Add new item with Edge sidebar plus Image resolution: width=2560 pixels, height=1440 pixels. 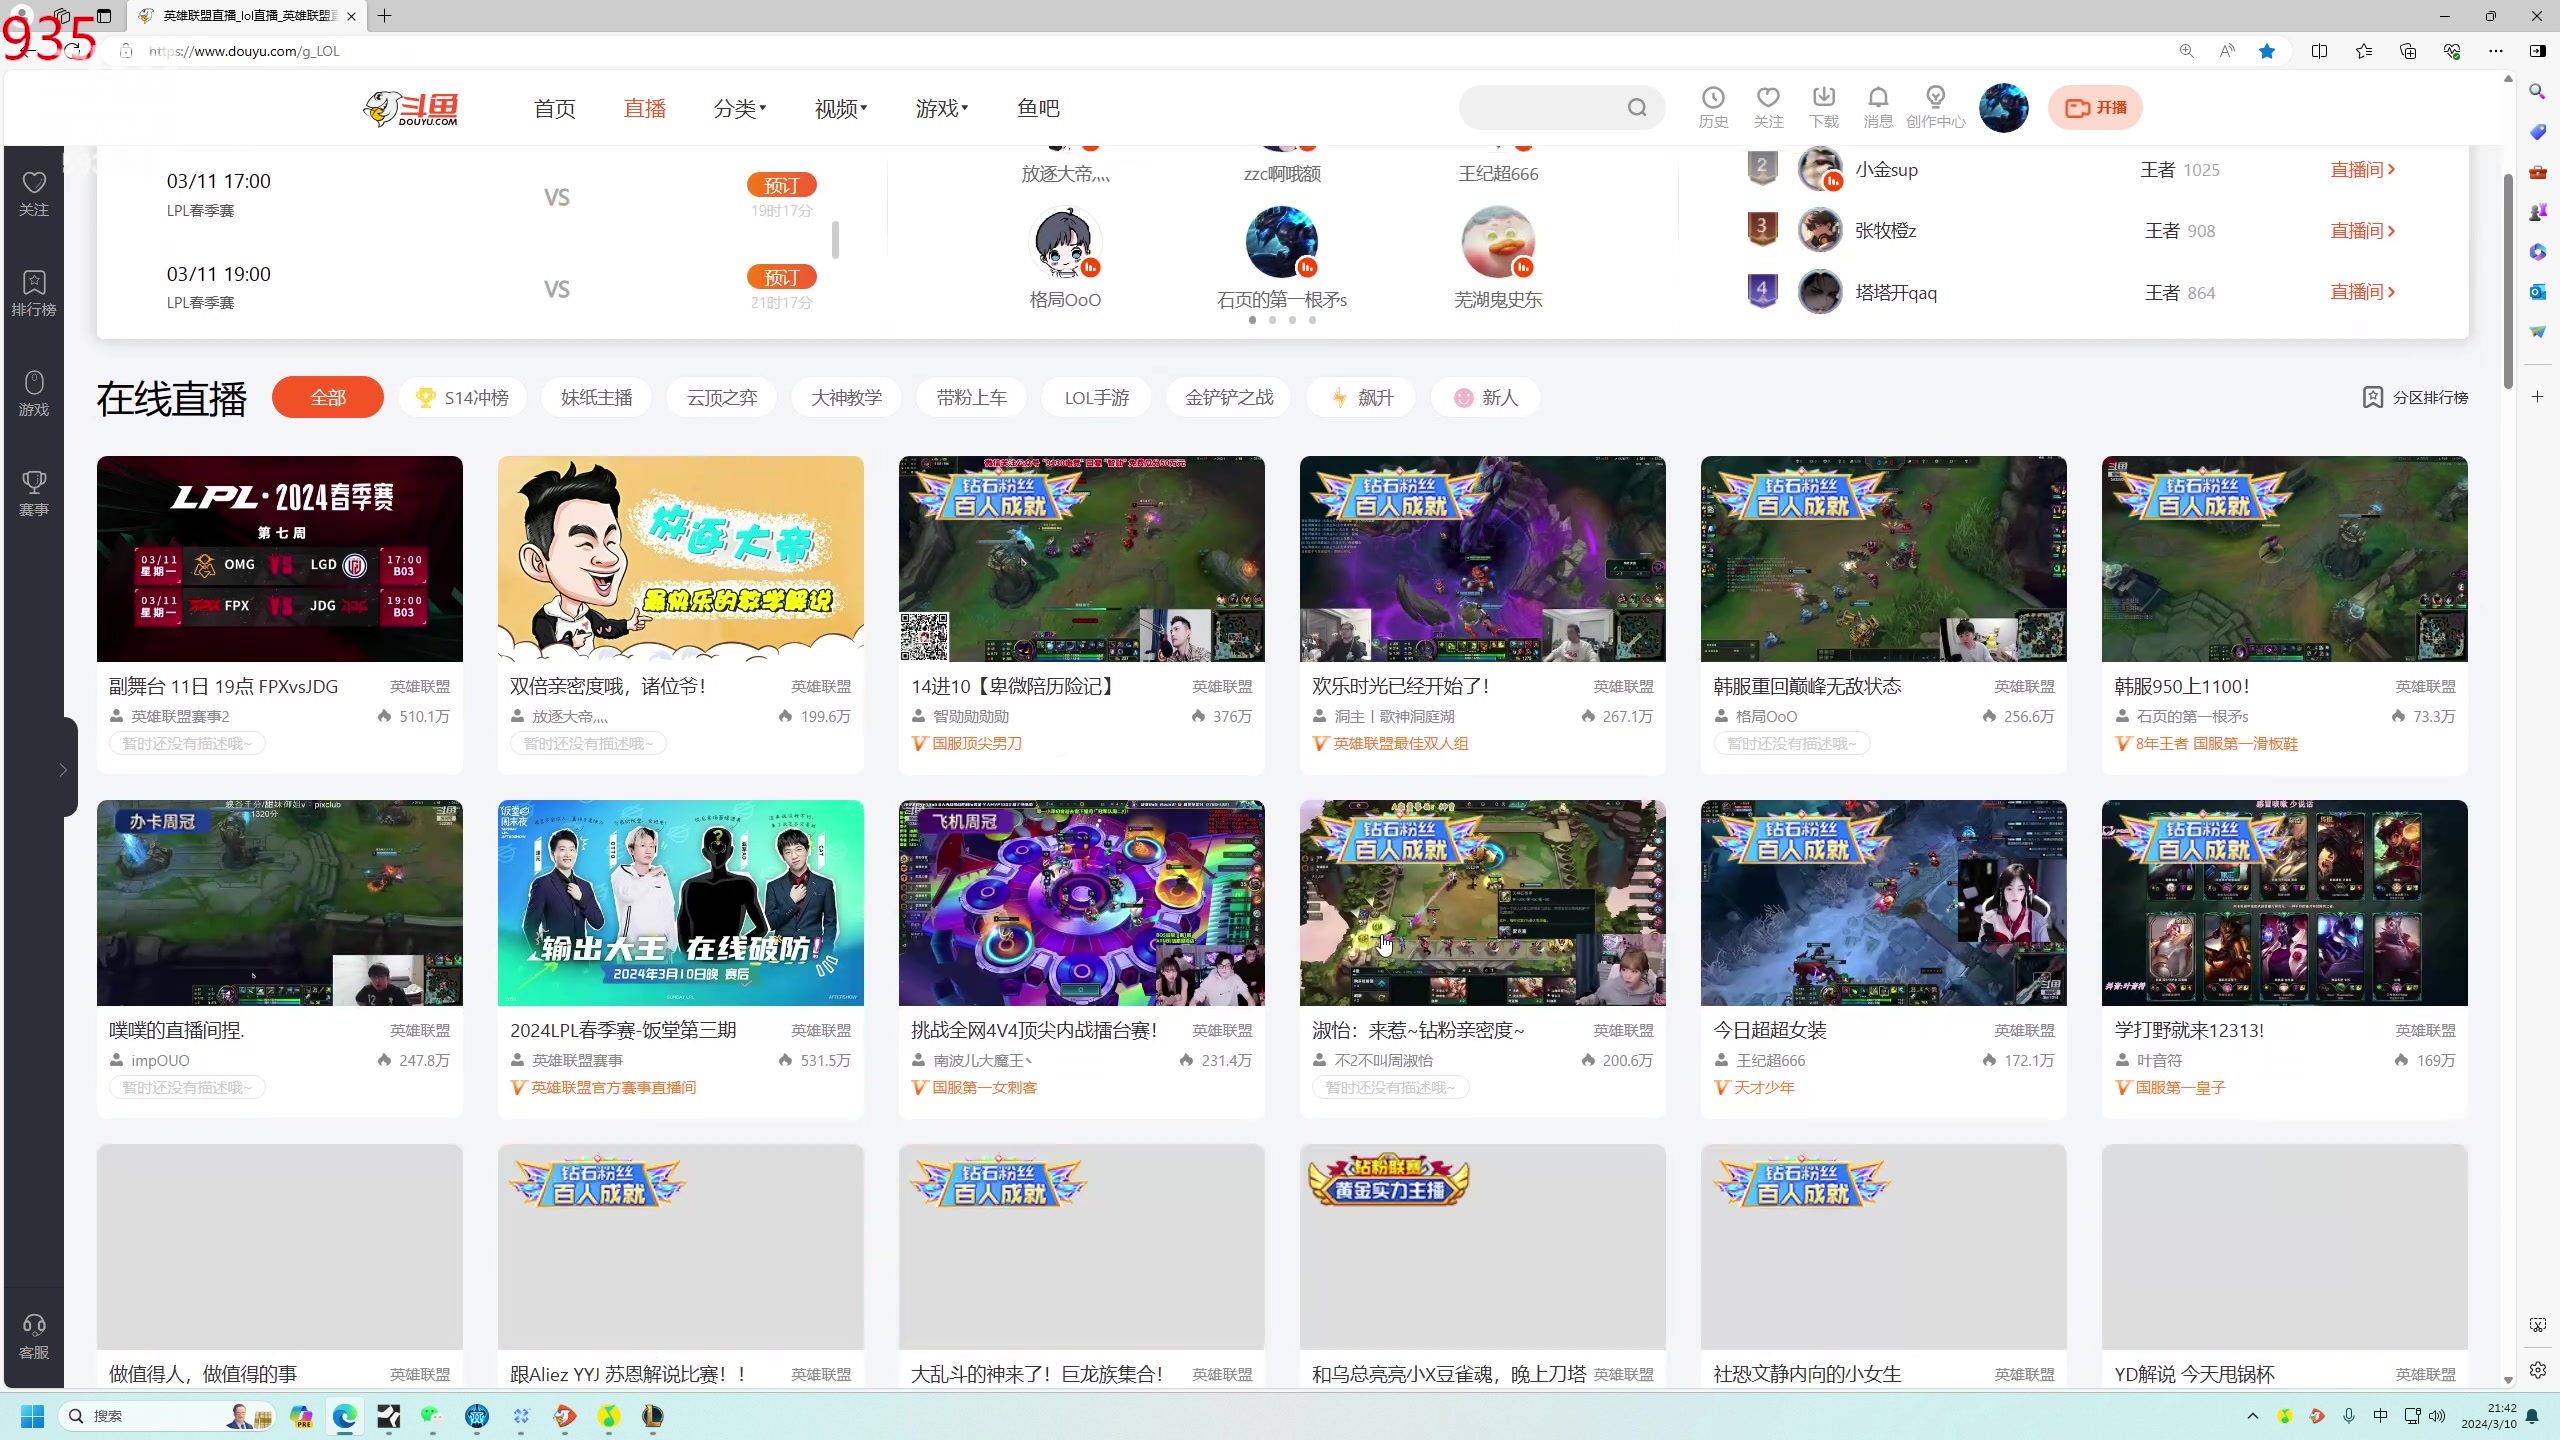coord(2538,397)
